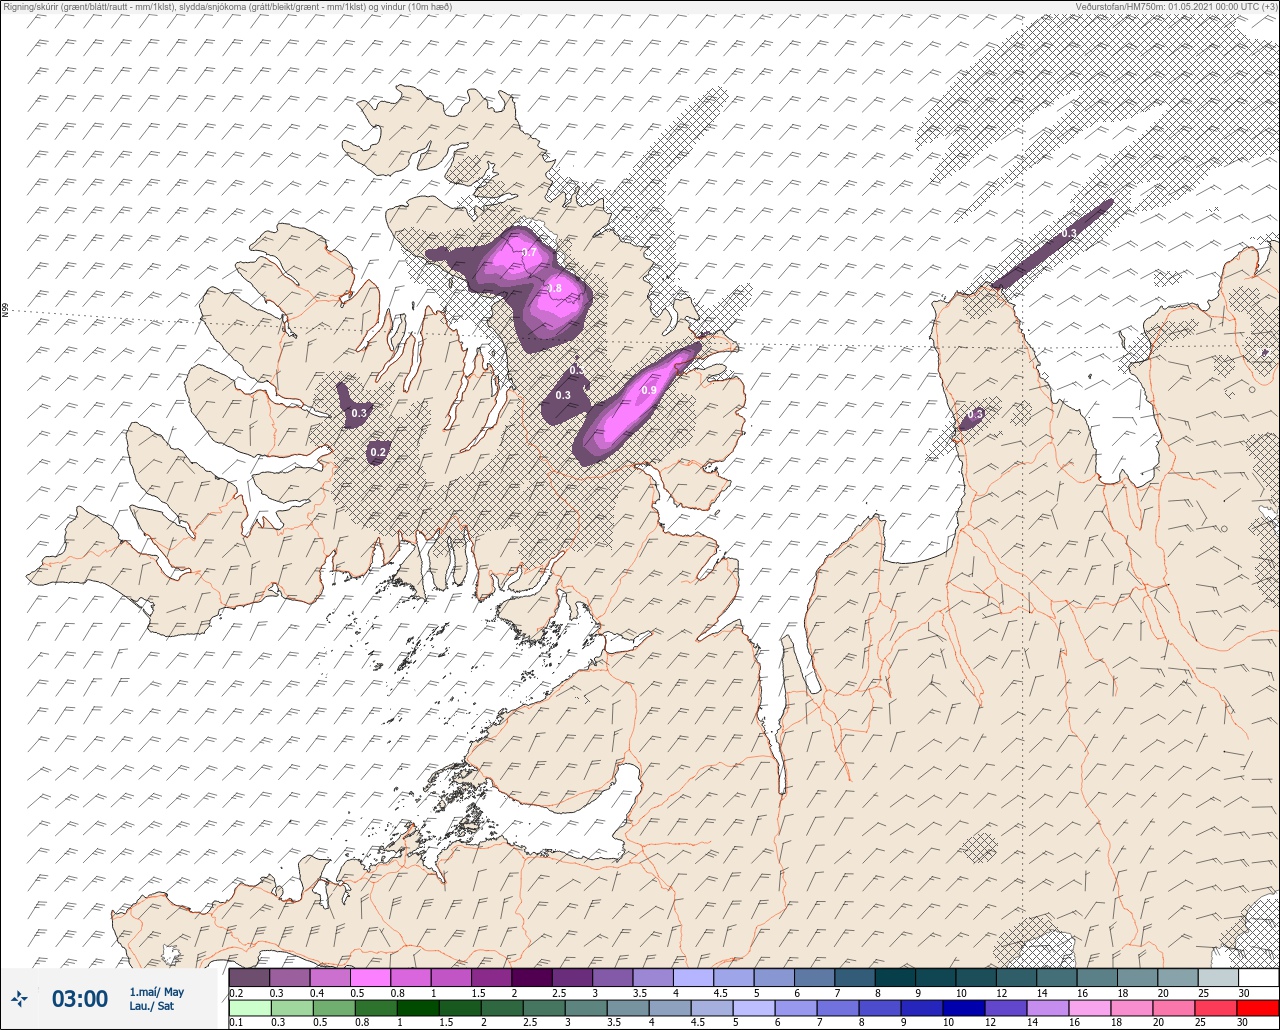The height and width of the screenshot is (1030, 1280).
Task: Select the upper legend bright pink swatch labeled 0.5
Action: 370,977
